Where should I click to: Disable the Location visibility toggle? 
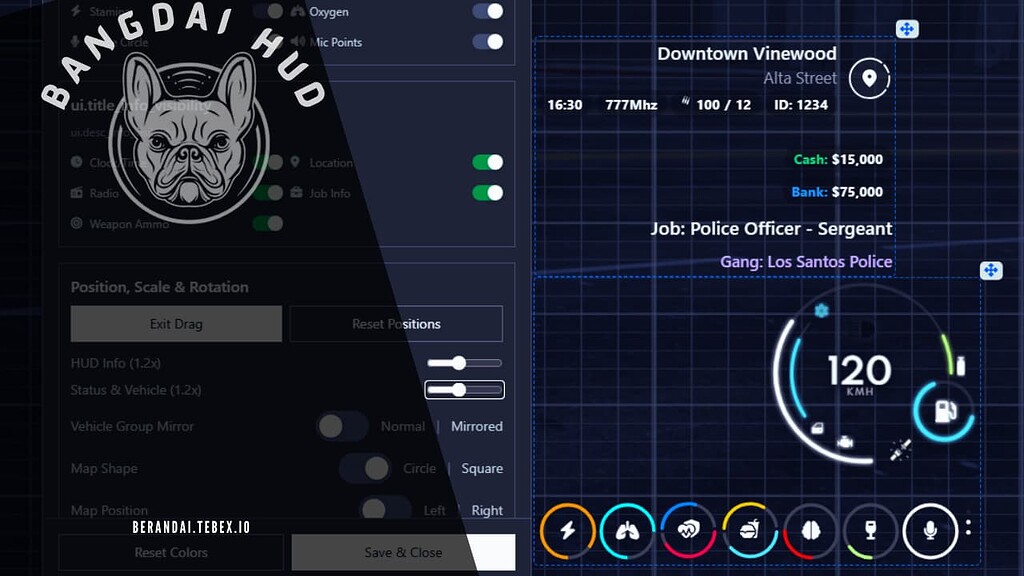(487, 162)
